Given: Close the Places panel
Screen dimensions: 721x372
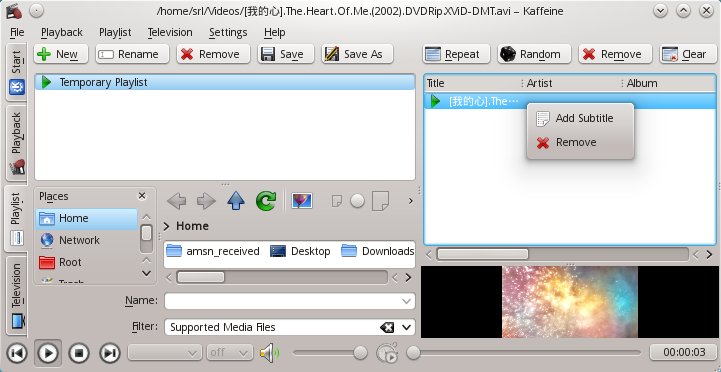Looking at the screenshot, I should pyautogui.click(x=142, y=196).
